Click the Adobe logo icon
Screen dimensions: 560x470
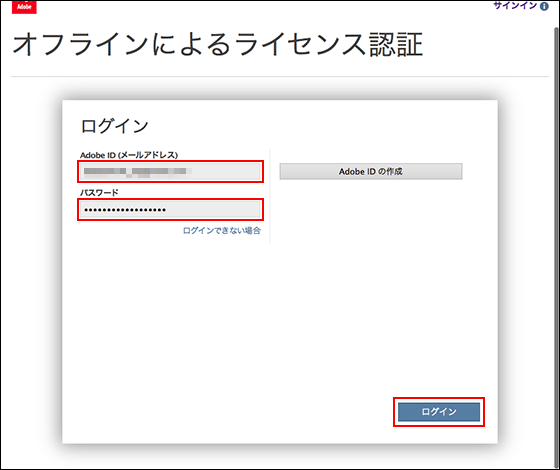point(24,7)
